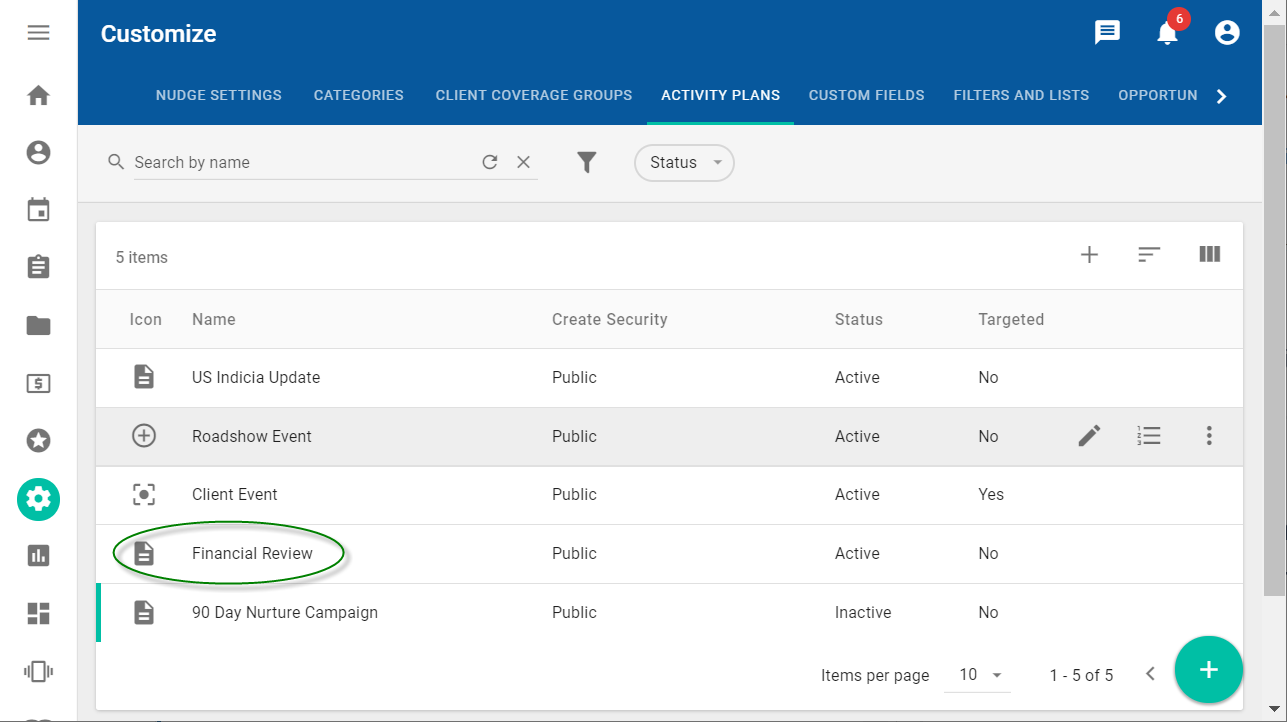This screenshot has width=1287, height=722.
Task: Edit the Roadshow Event plan with pencil icon
Action: 1089,436
